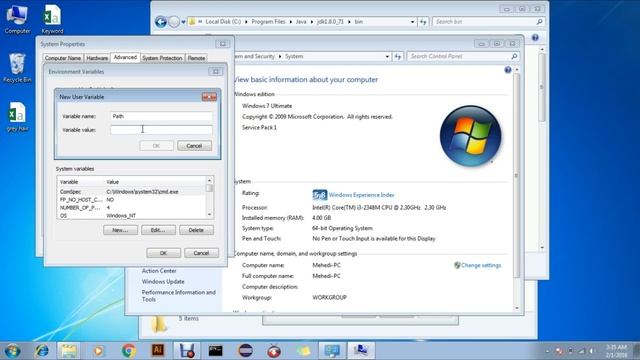Open the Computer desktop icon
Screen dimensions: 640x360
(17, 19)
